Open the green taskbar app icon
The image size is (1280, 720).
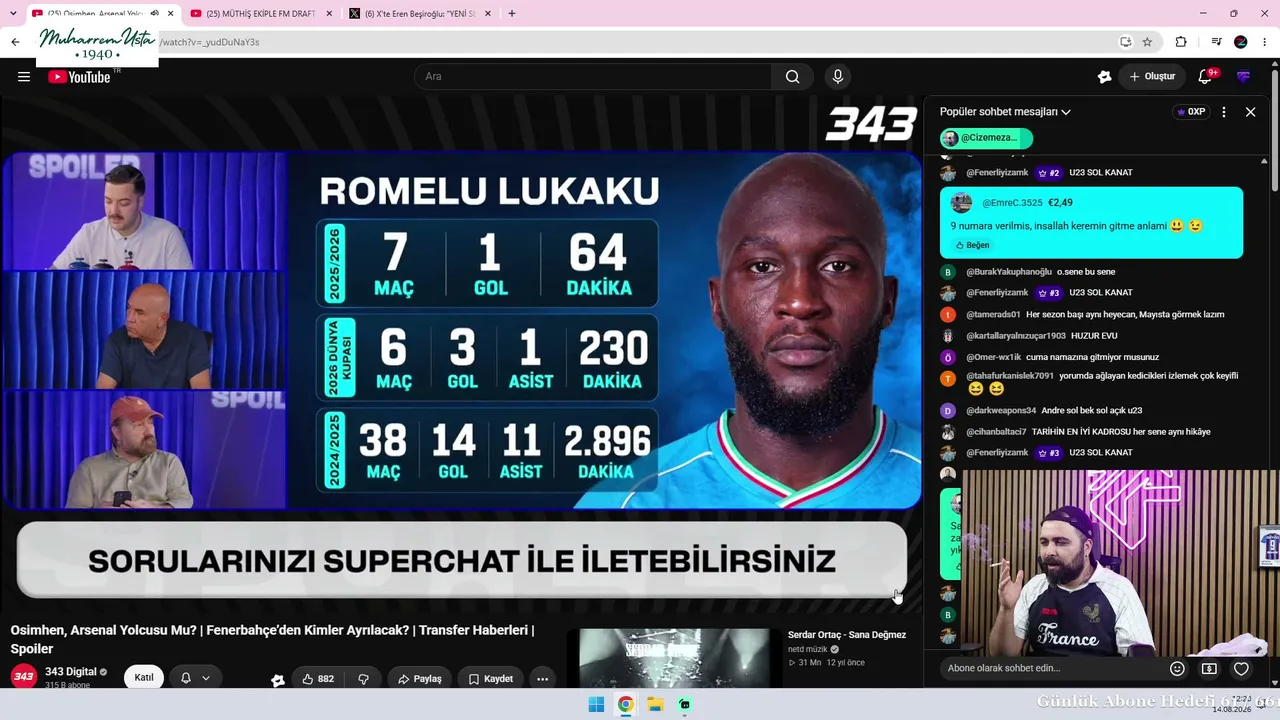click(x=685, y=705)
